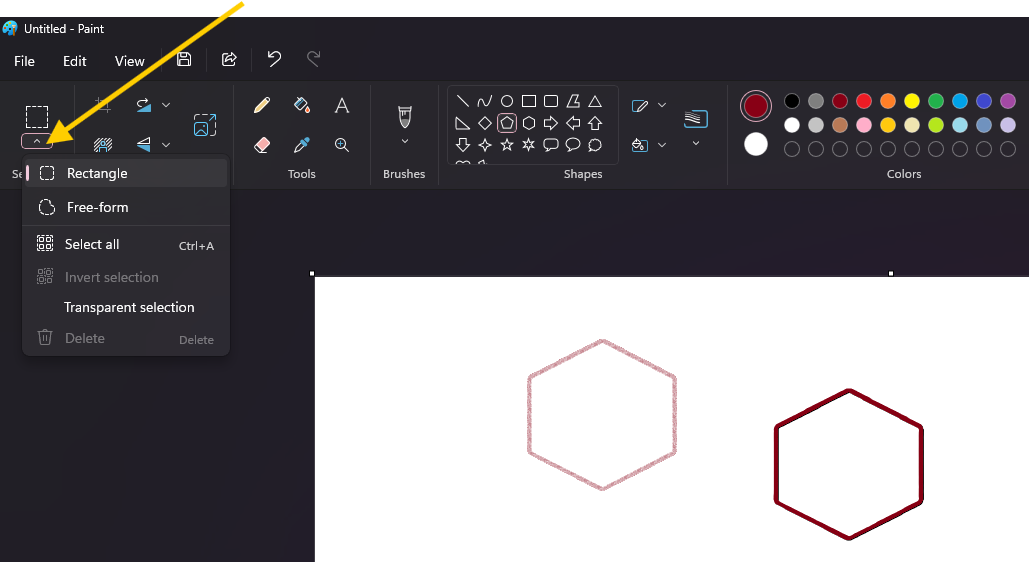Select the Fill bucket tool

pos(301,105)
